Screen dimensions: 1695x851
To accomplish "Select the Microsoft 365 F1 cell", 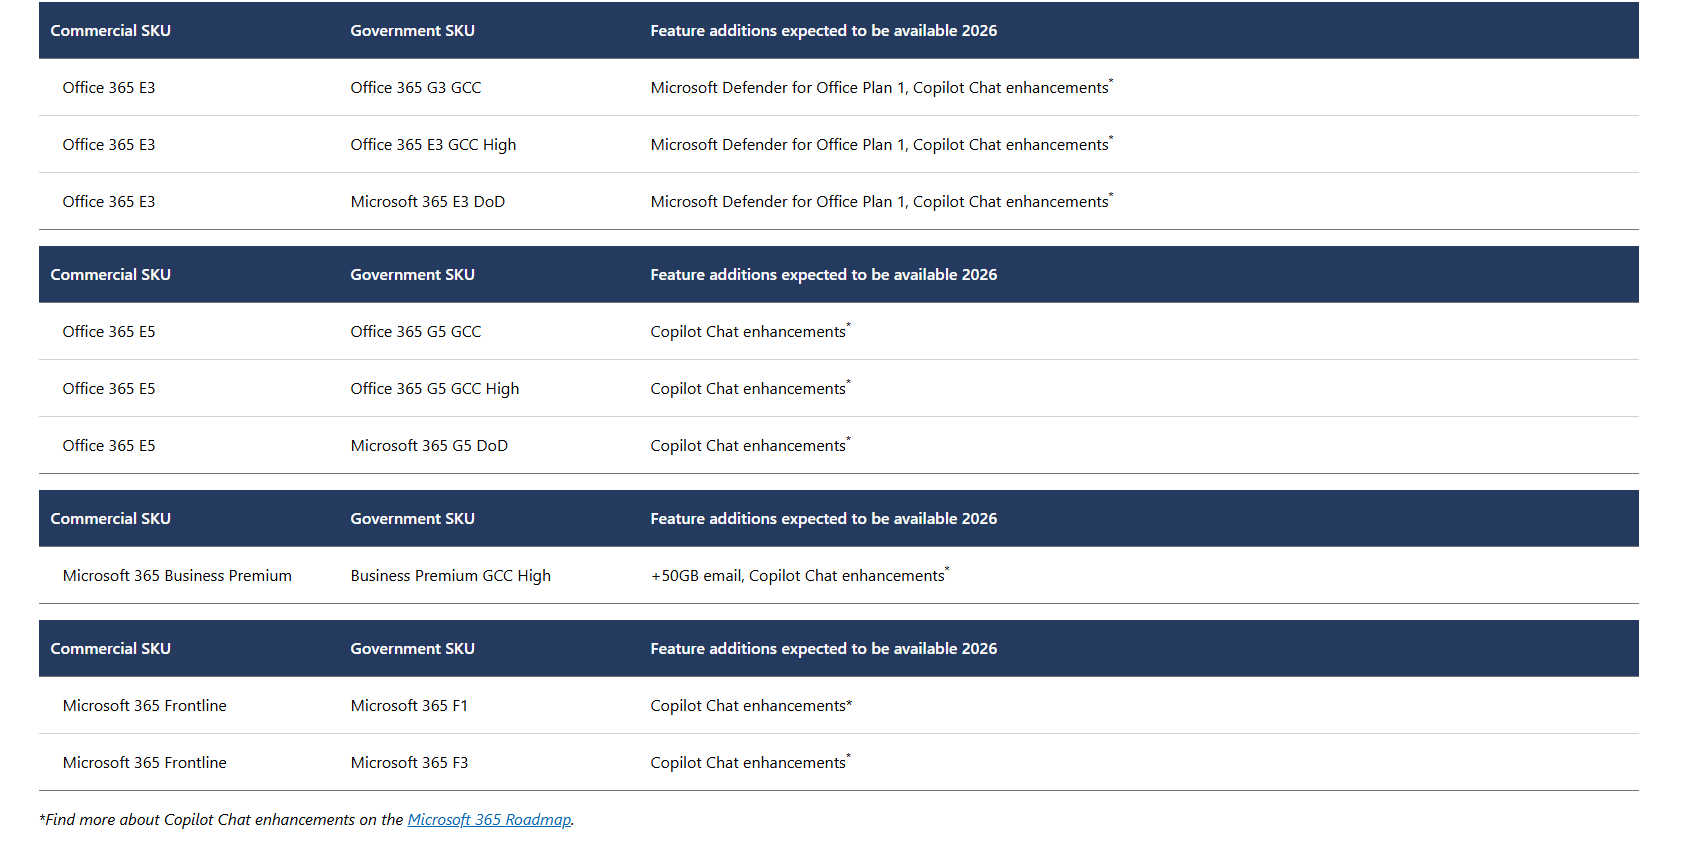I will tap(409, 706).
